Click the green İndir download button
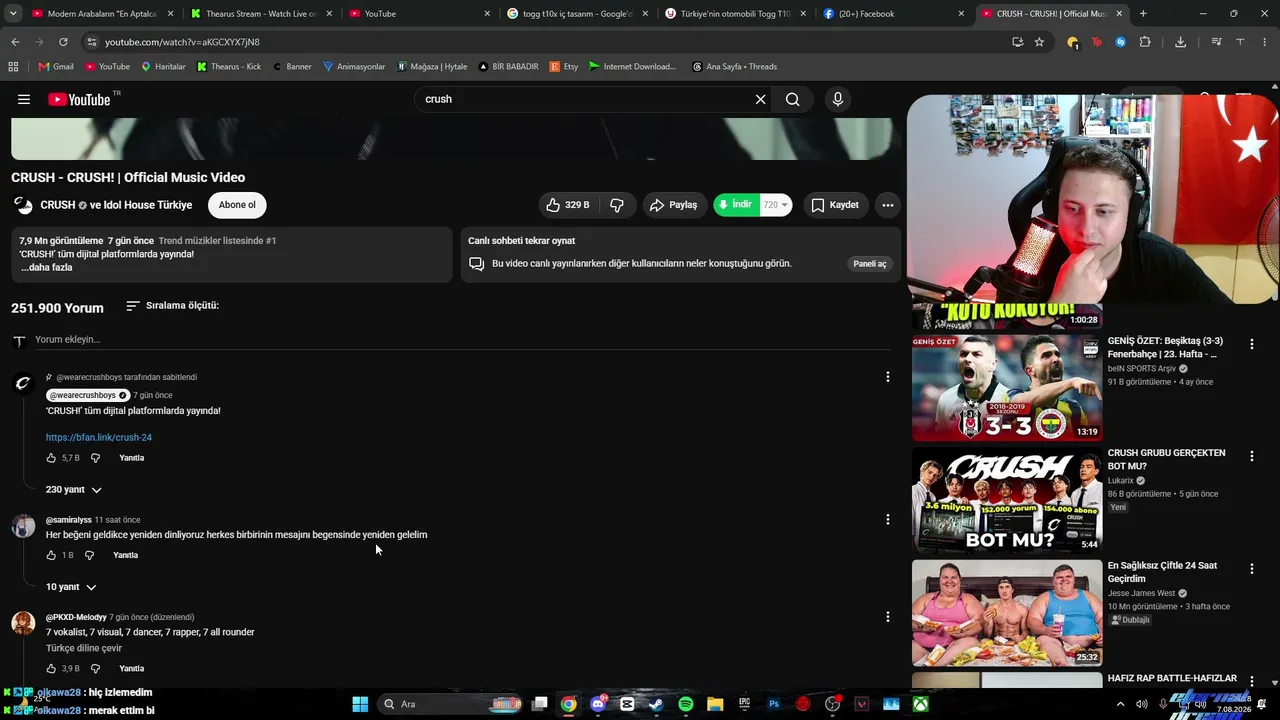Screen dimensions: 1280x720 pos(737,205)
